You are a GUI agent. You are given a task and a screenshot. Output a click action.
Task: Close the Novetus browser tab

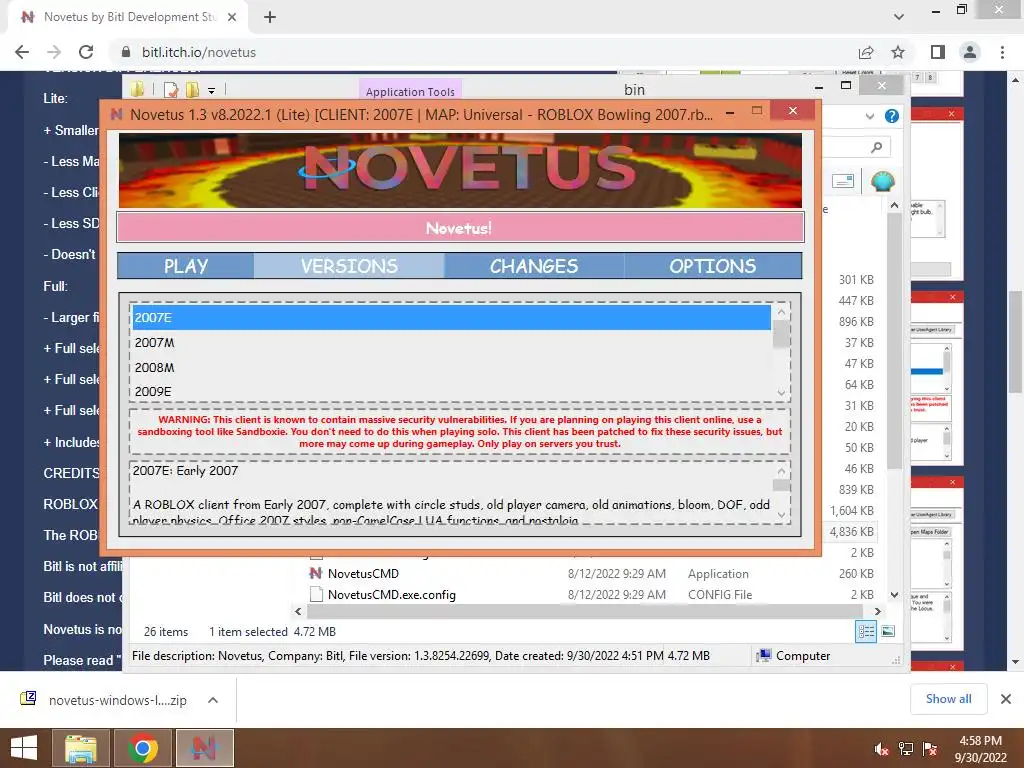point(232,17)
